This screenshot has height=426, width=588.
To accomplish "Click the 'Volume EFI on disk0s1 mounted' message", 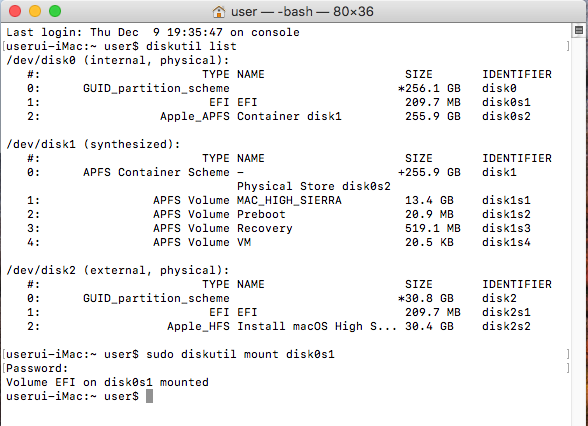I will point(107,382).
